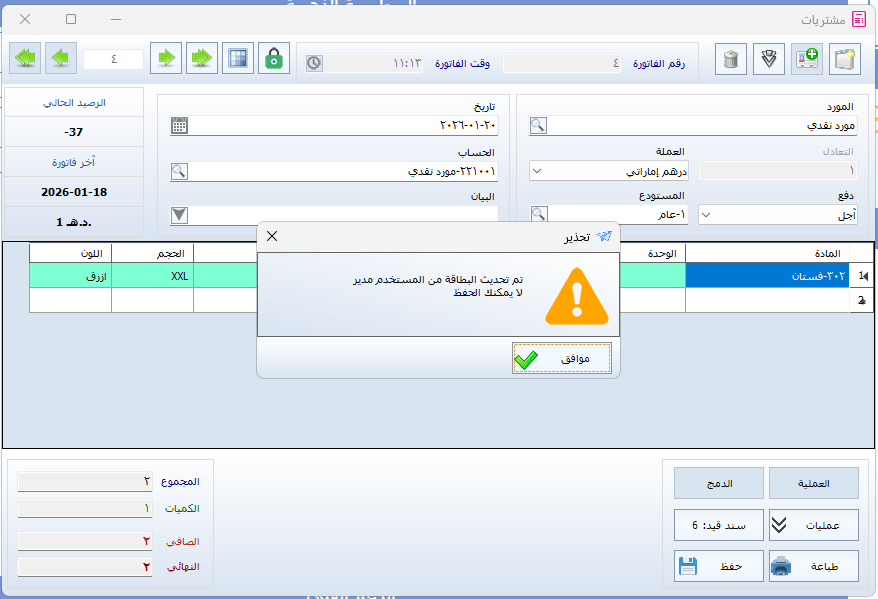878x599 pixels.
Task: Close the تحذير warning dialog with X
Action: [x=272, y=237]
